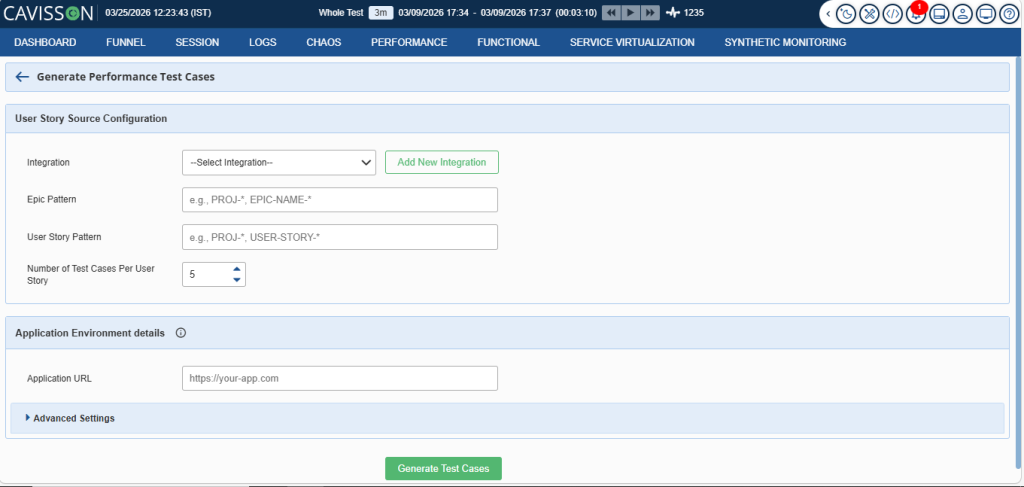This screenshot has height=487, width=1024.
Task: Collapse the top-right icon tray chevron
Action: (828, 14)
